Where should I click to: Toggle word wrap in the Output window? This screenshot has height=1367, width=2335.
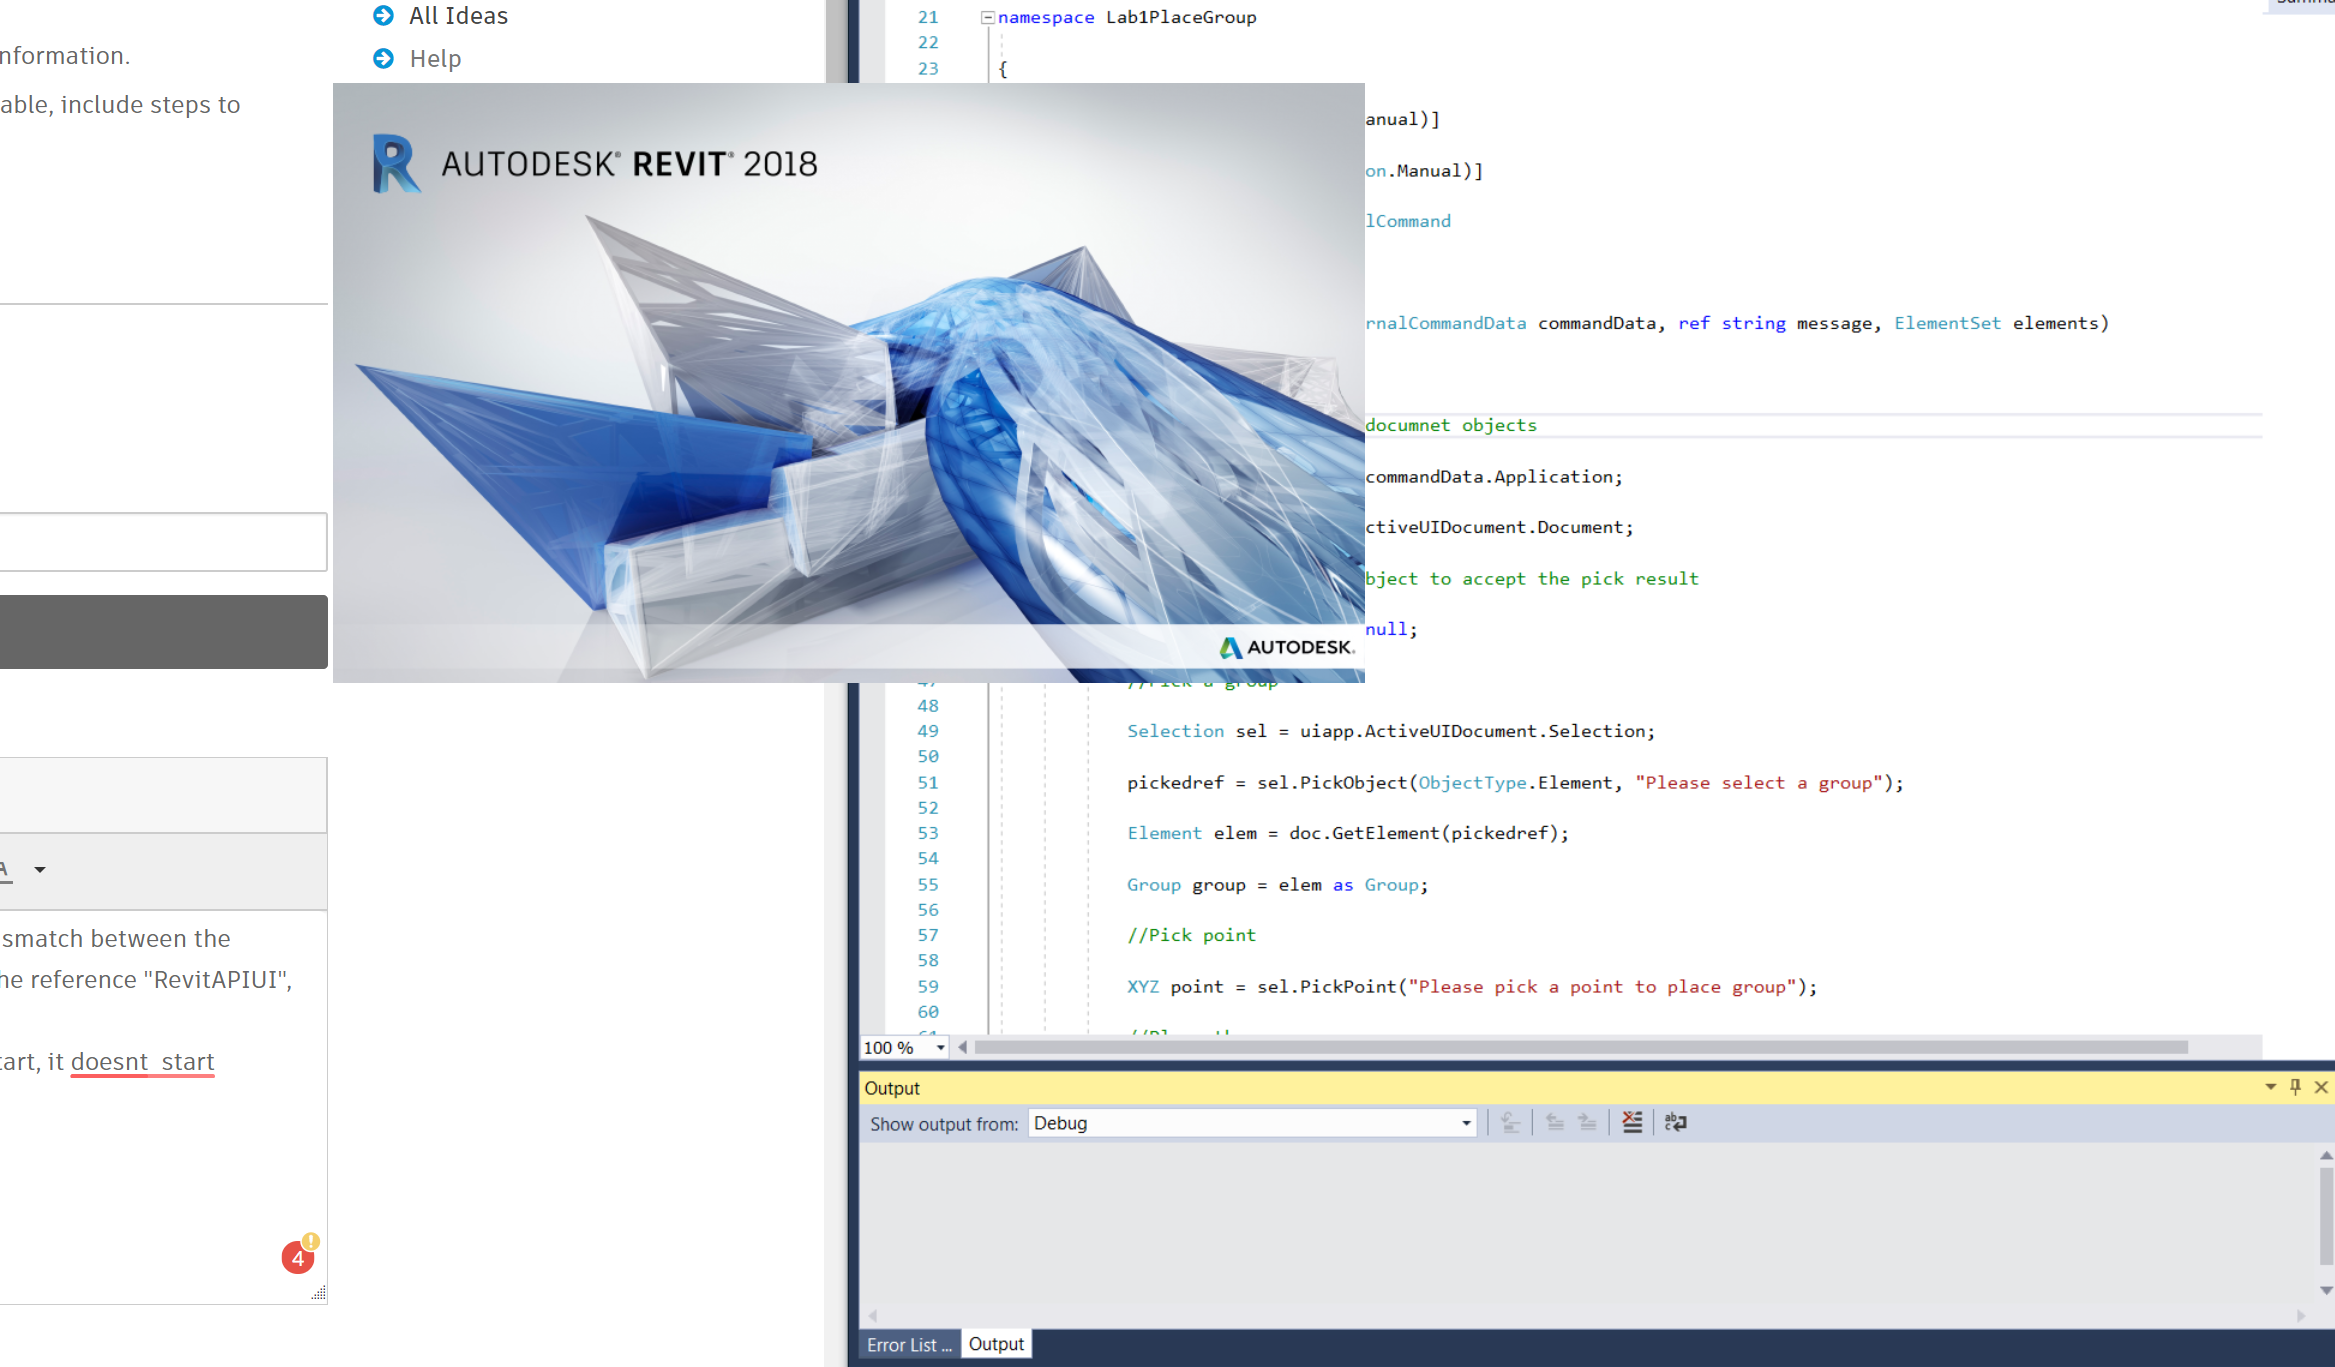1675,1122
